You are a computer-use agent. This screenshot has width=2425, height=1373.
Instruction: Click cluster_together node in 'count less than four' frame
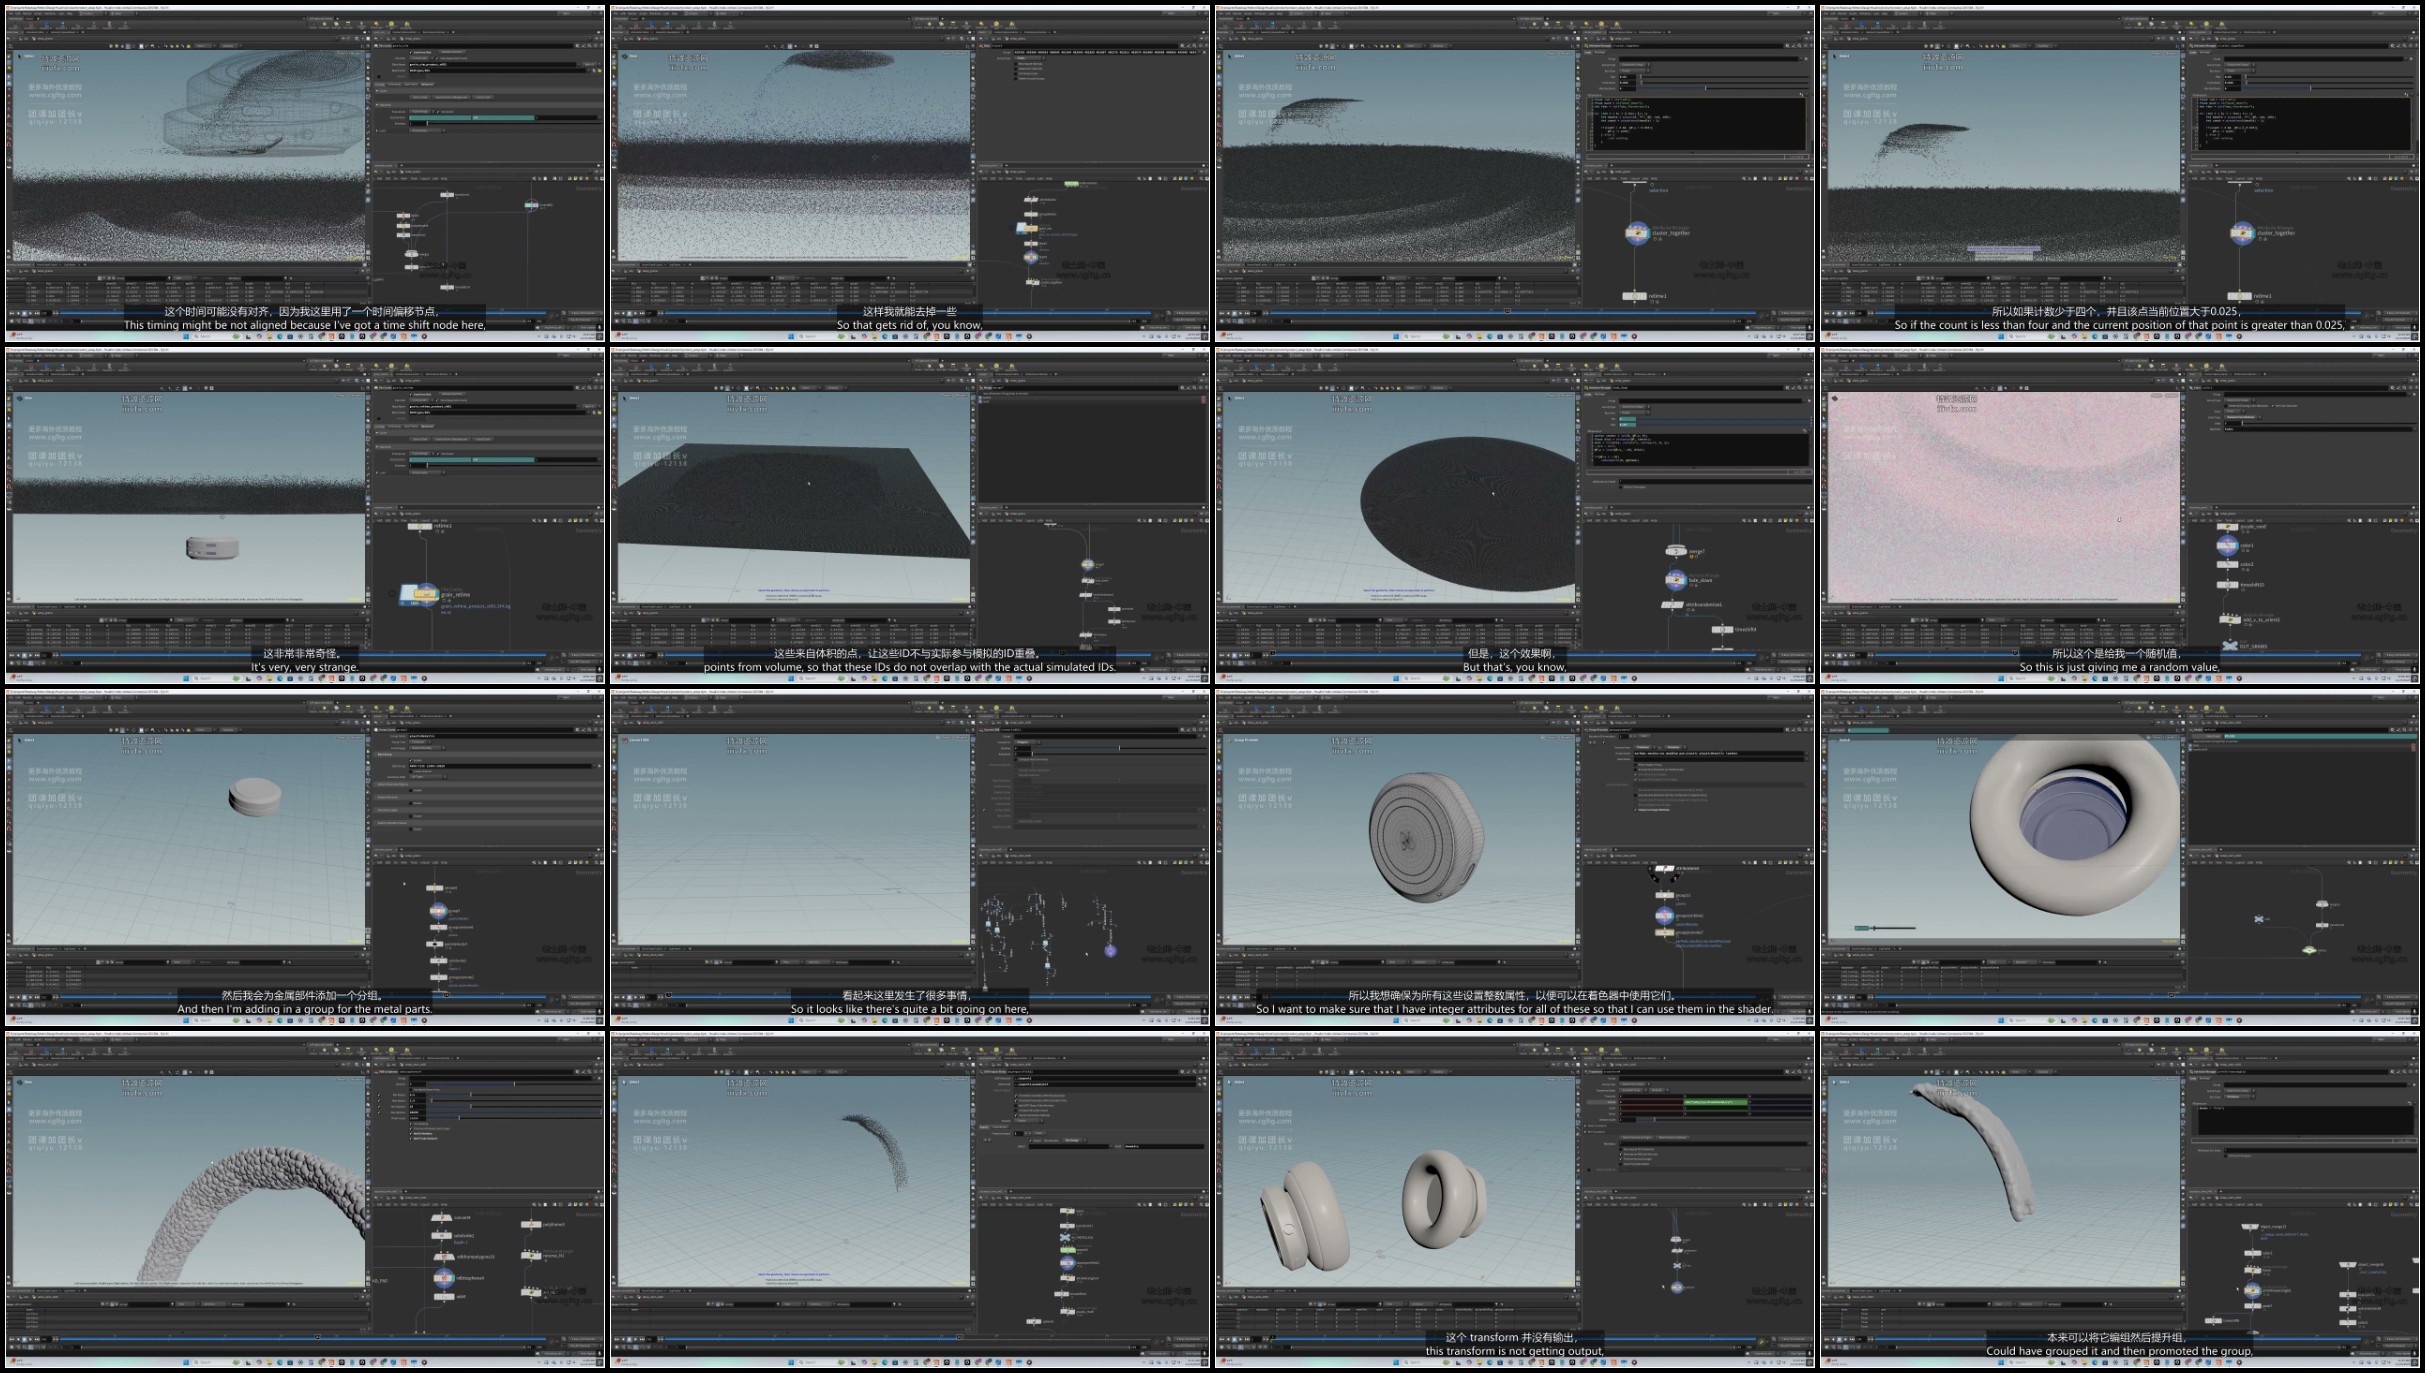click(x=2242, y=233)
